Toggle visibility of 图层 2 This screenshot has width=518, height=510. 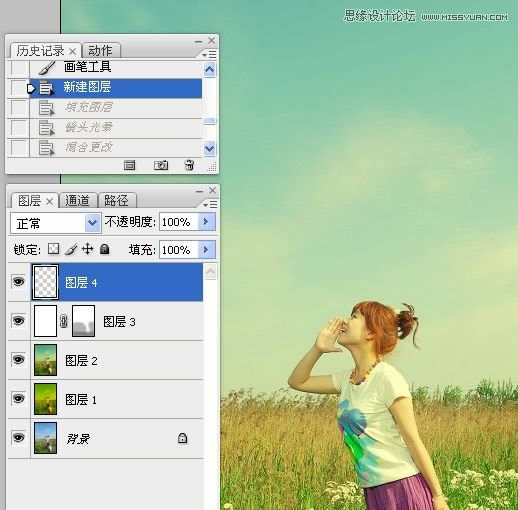coord(18,359)
